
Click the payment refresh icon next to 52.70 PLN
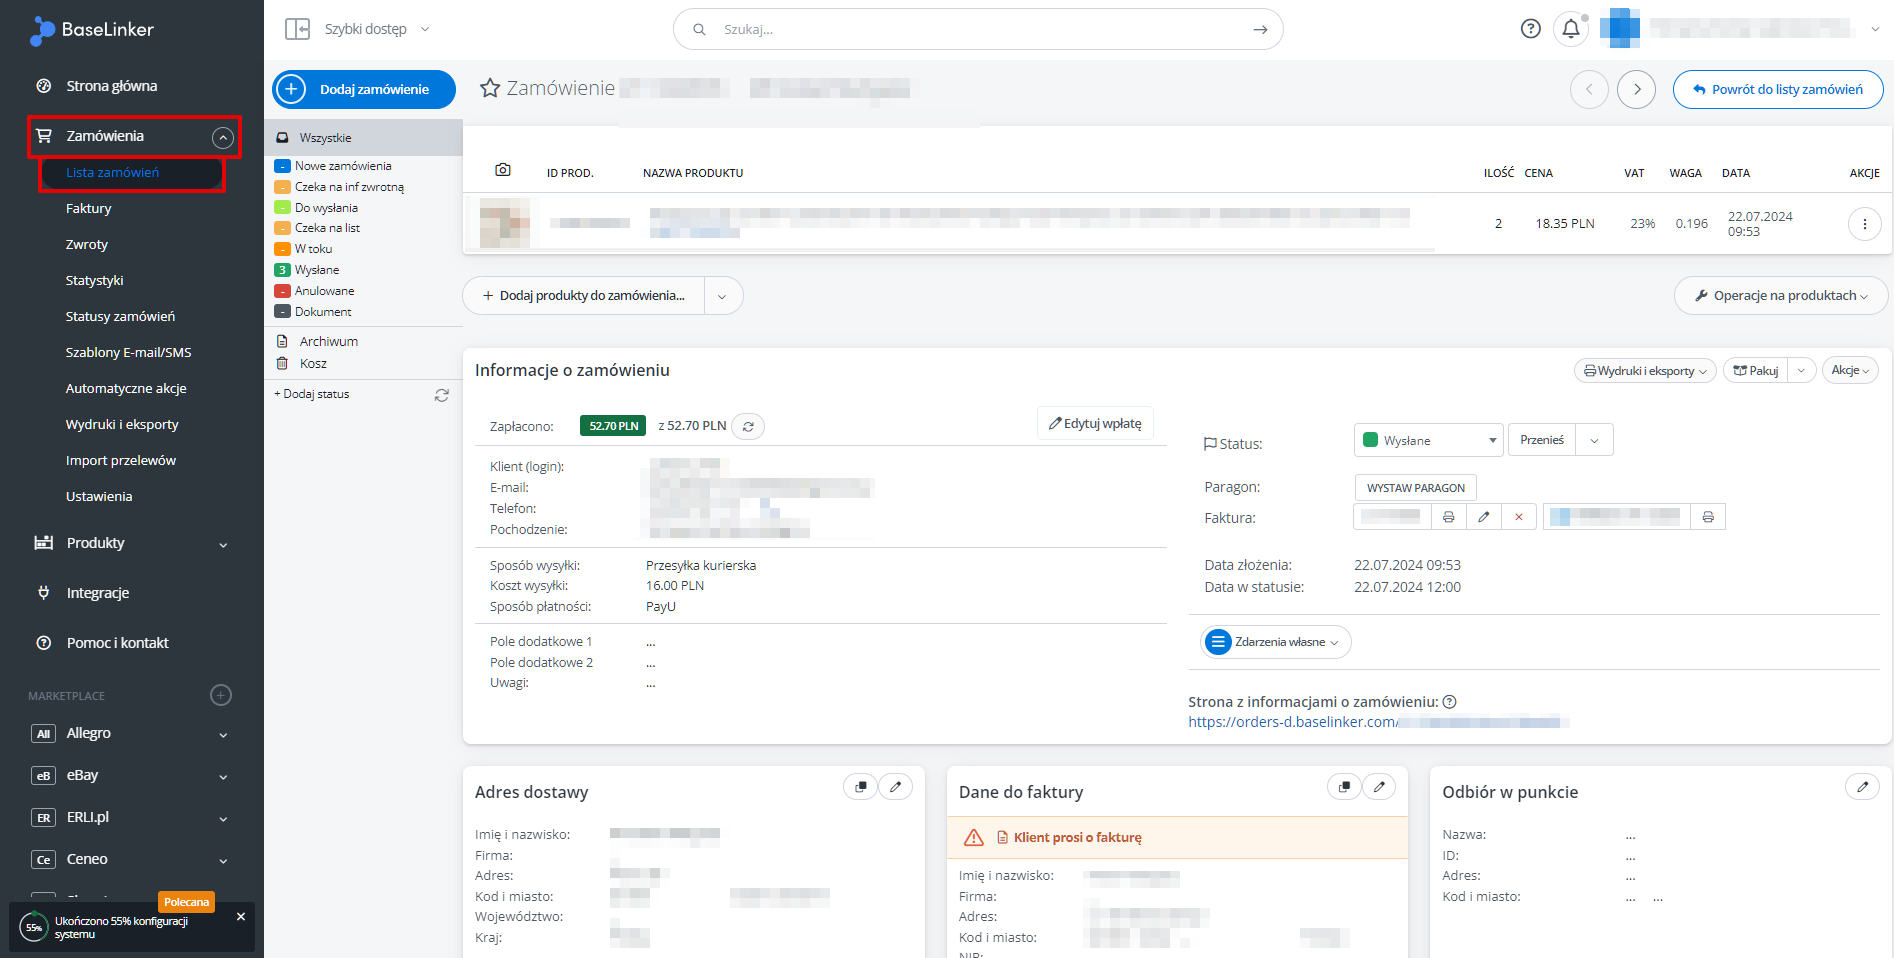748,427
